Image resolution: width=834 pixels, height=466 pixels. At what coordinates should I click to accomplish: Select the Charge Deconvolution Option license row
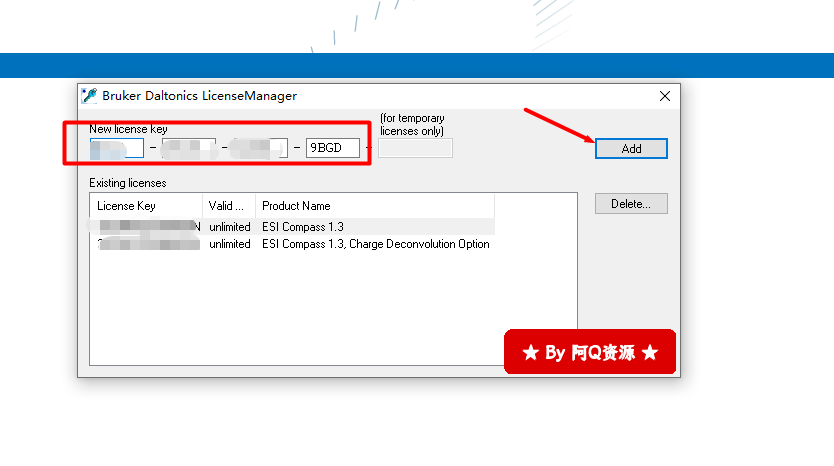[x=293, y=244]
